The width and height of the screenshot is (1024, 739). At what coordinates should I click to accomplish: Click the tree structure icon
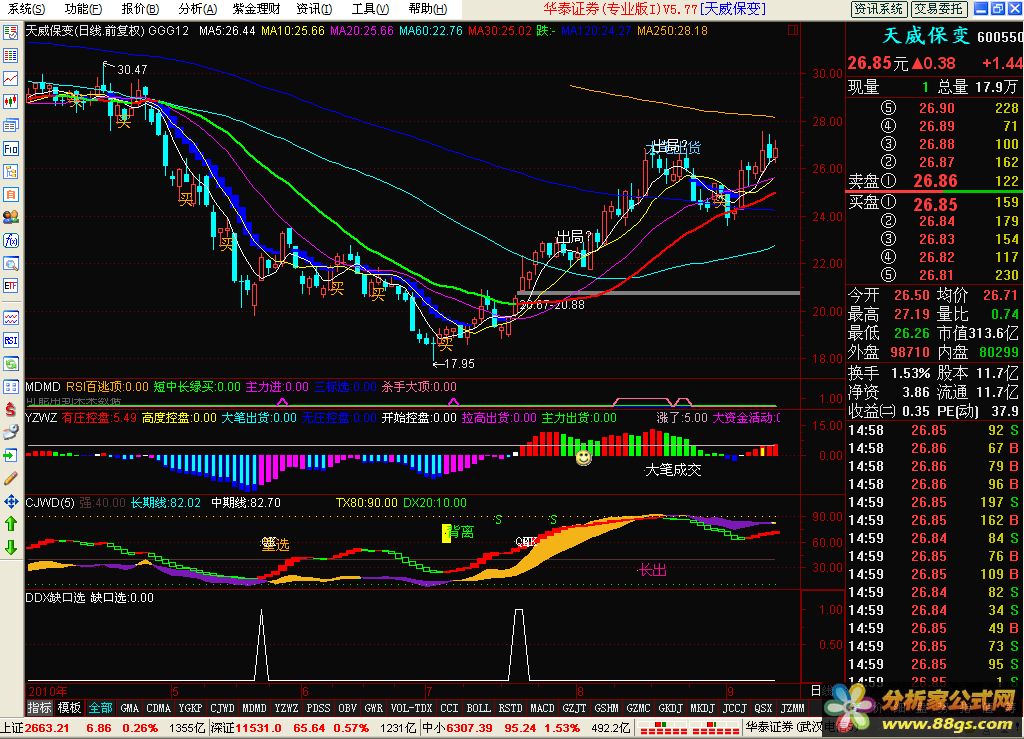(10, 171)
